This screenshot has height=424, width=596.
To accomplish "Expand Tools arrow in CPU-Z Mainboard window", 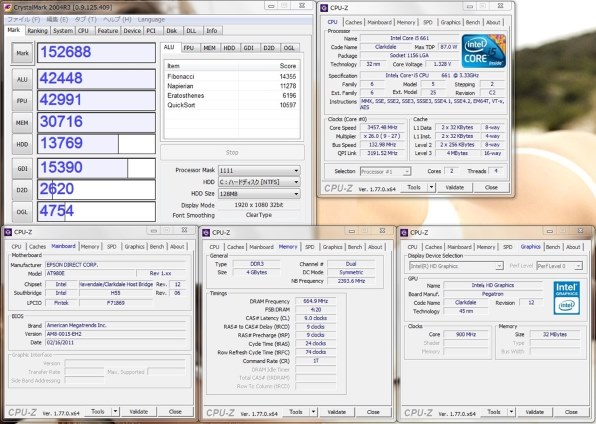I will click(x=116, y=411).
